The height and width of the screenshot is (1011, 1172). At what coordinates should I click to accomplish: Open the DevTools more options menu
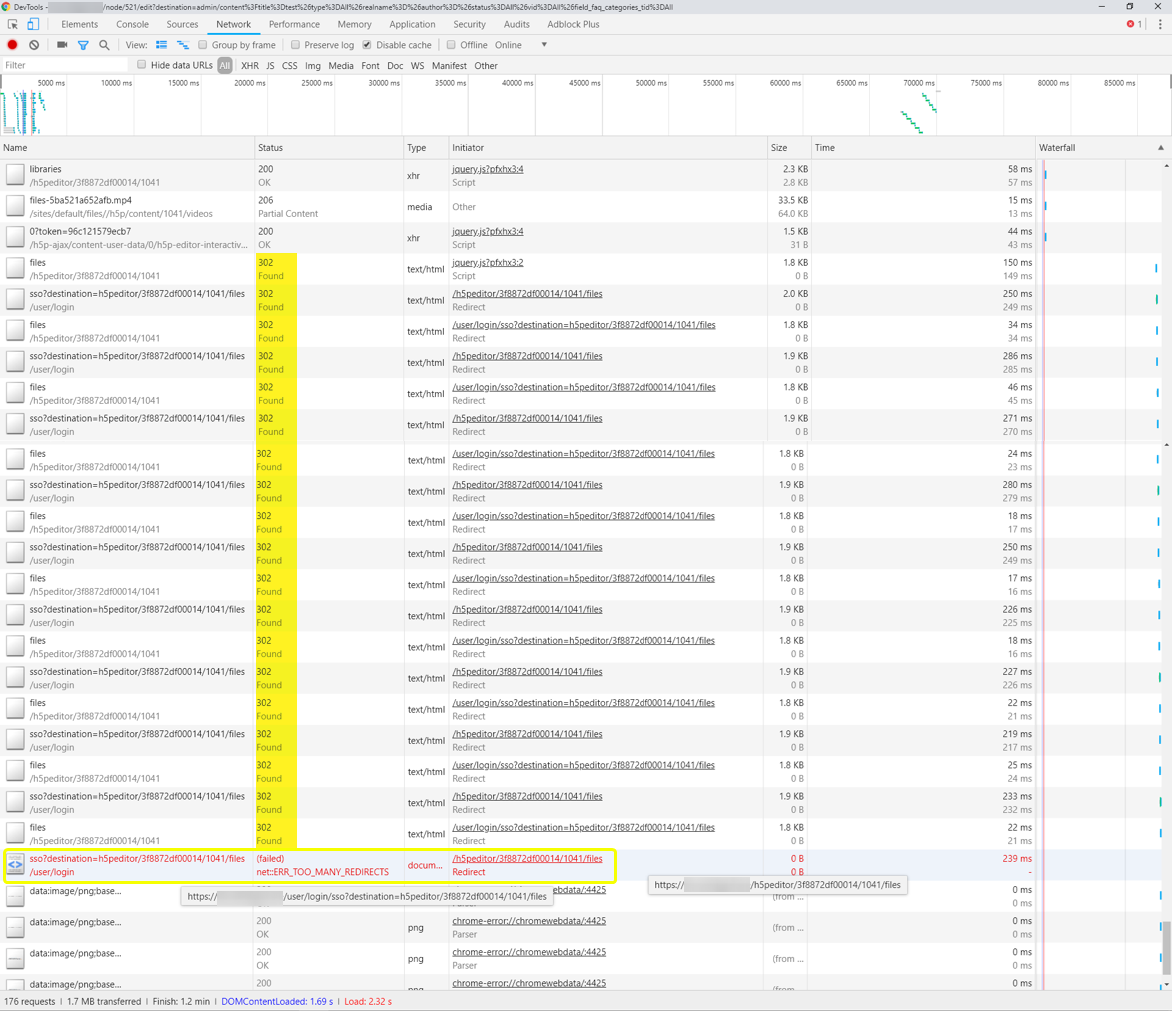click(x=1160, y=25)
